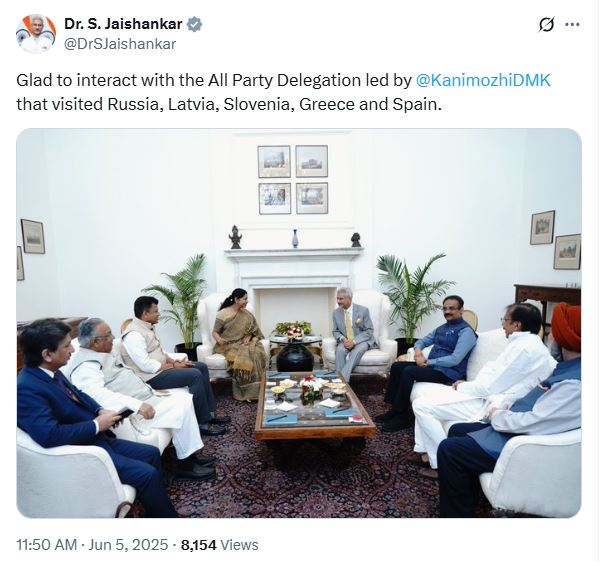
Task: Click the Jun 5, 2025 date
Action: tap(128, 545)
